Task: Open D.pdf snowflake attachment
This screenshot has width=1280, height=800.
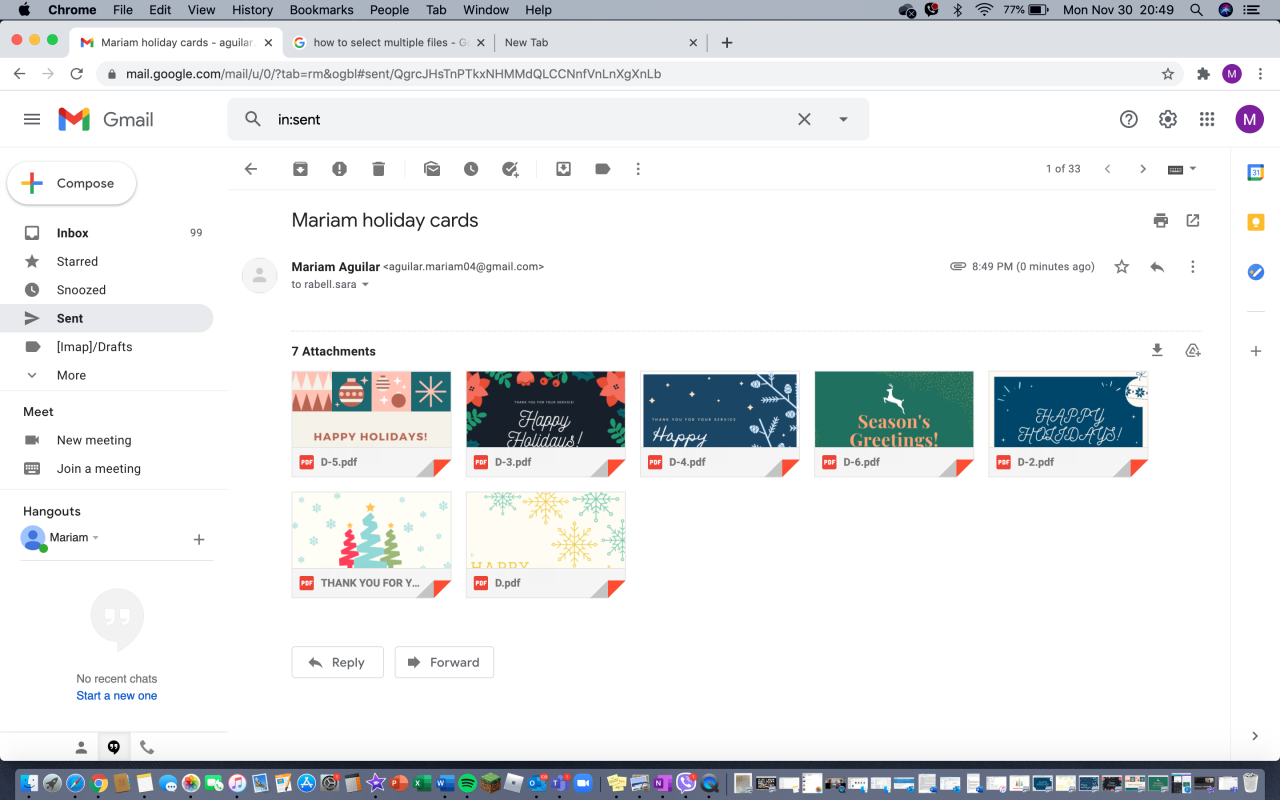Action: pos(546,544)
